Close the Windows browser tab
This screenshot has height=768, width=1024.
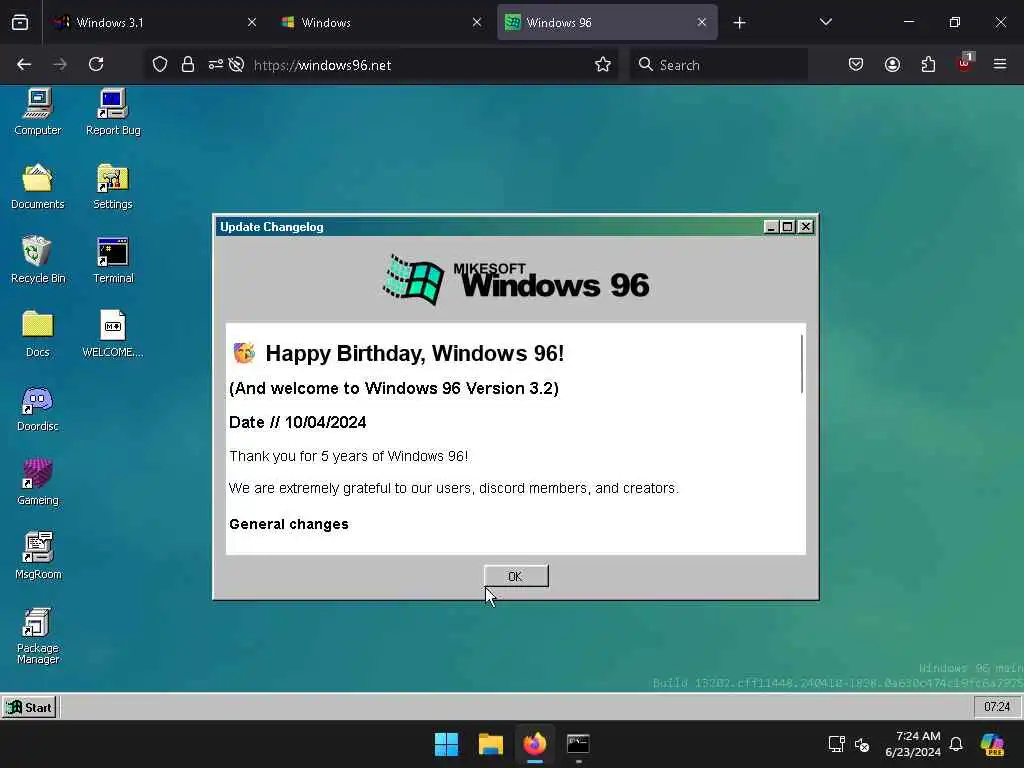477,23
